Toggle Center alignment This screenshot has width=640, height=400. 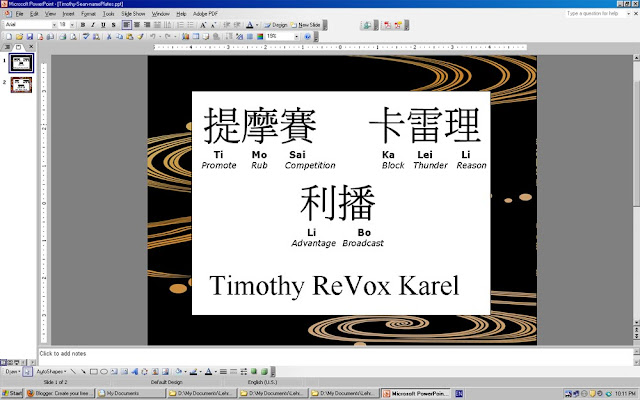[x=137, y=25]
